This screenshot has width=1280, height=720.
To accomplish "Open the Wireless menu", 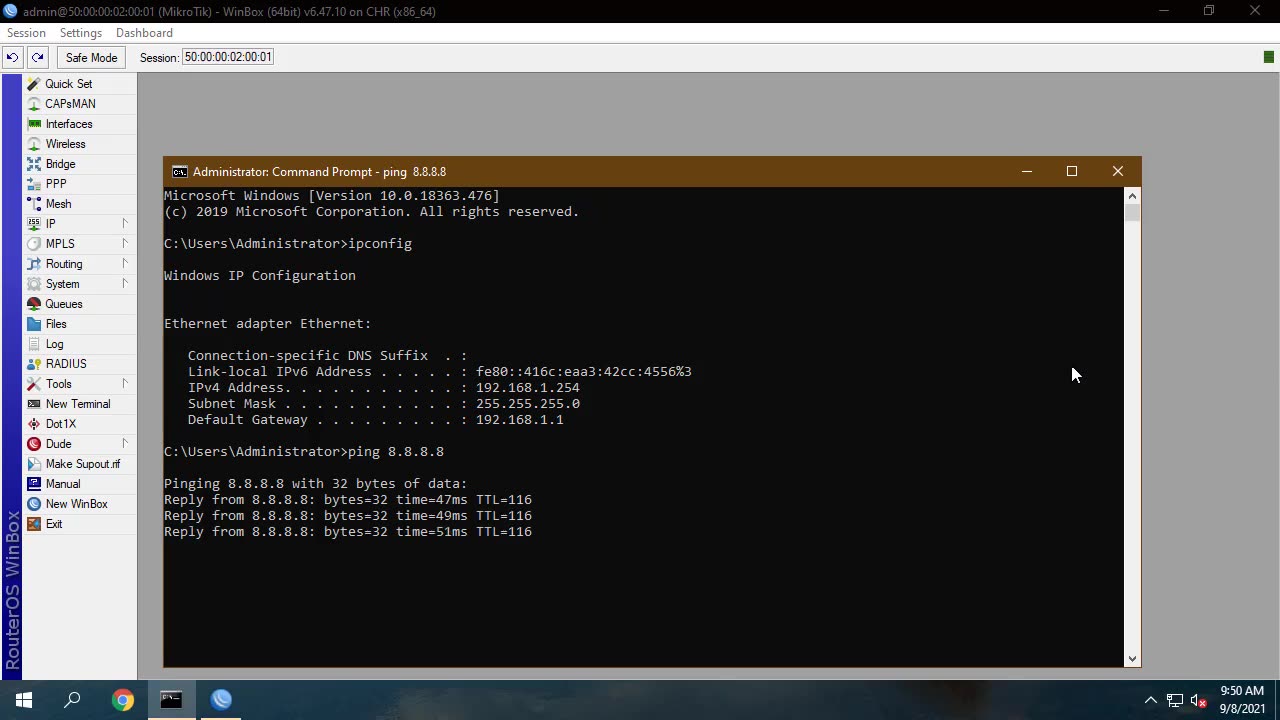I will click(x=65, y=144).
